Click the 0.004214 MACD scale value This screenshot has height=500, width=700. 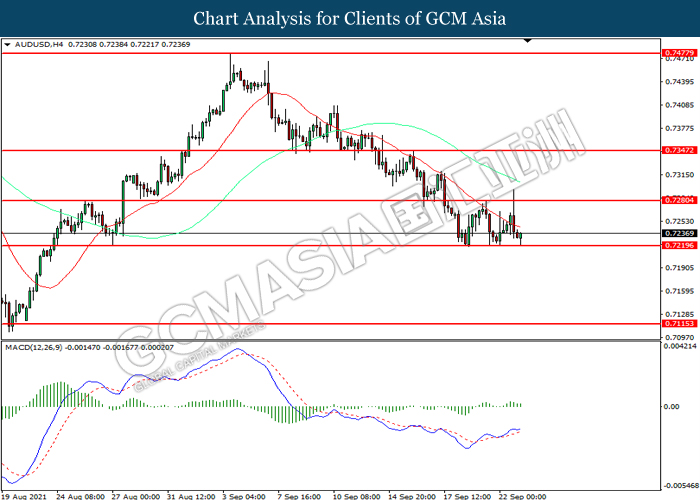pyautogui.click(x=680, y=346)
